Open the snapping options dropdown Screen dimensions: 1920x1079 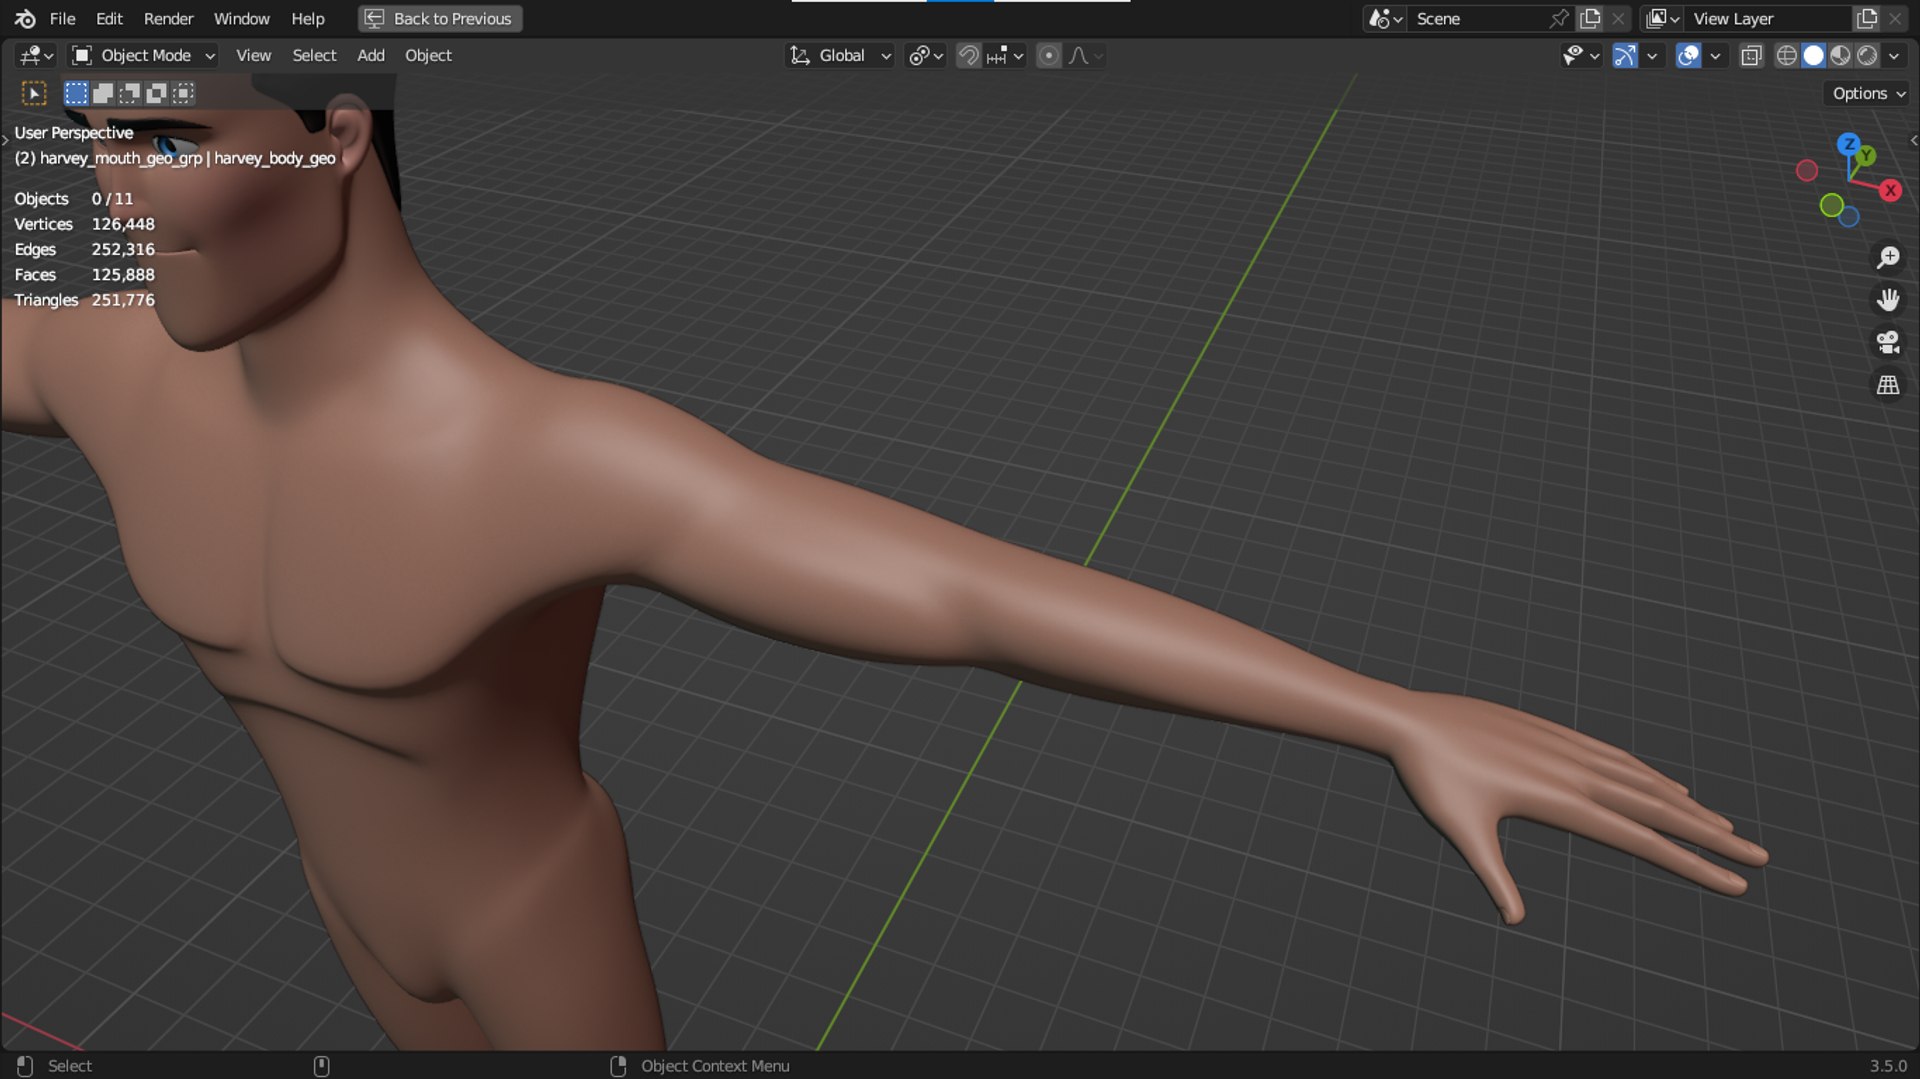[x=1005, y=56]
